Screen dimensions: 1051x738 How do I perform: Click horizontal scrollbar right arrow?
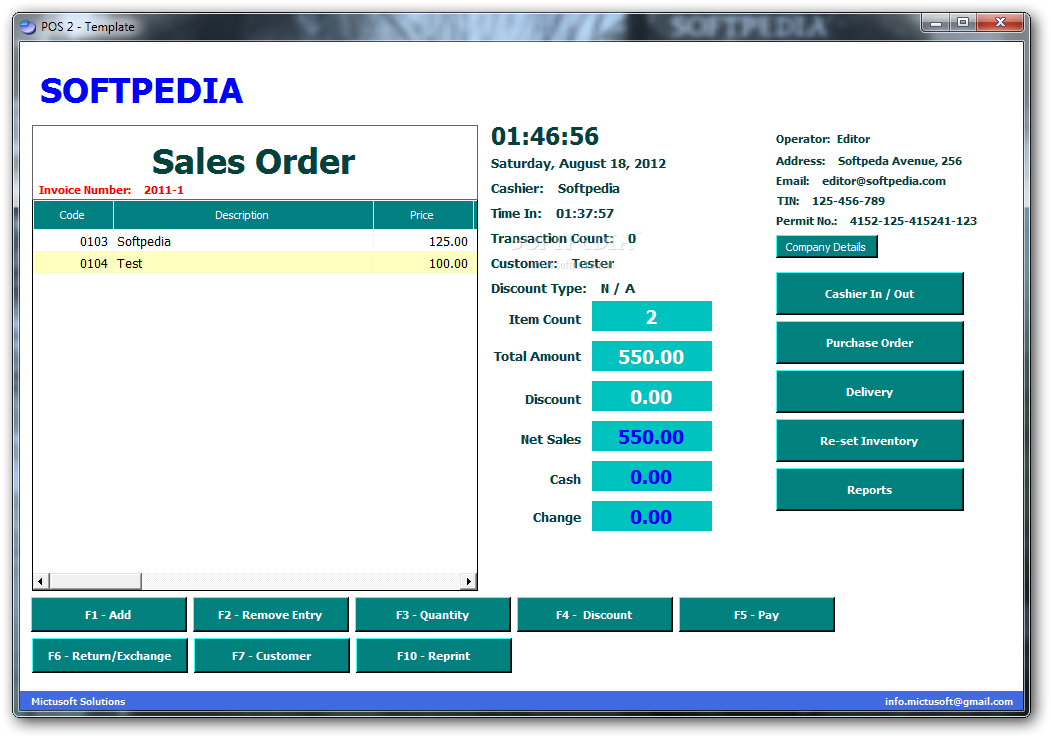(469, 581)
